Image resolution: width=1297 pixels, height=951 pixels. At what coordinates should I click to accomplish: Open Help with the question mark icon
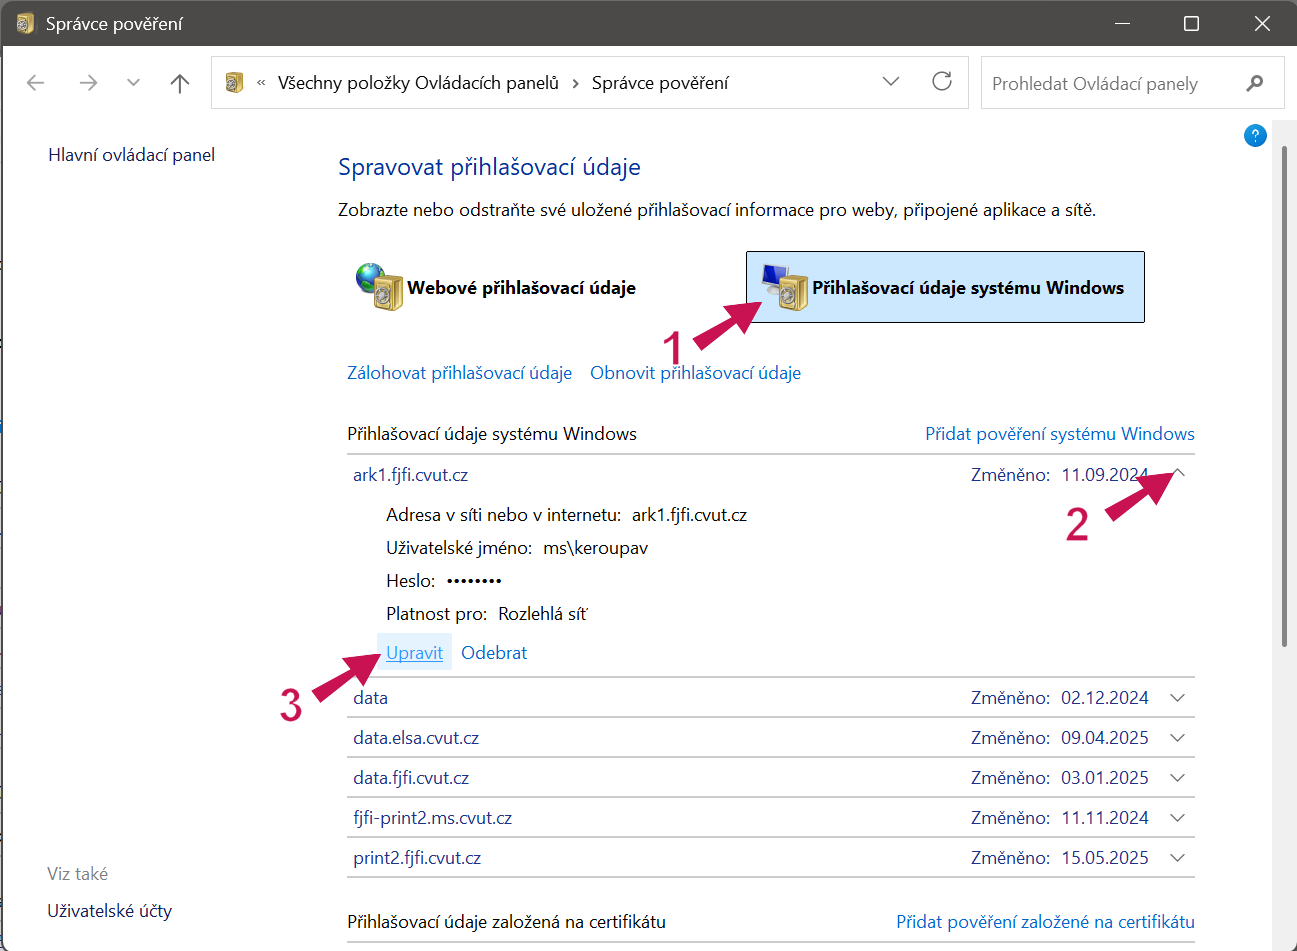(x=1255, y=136)
